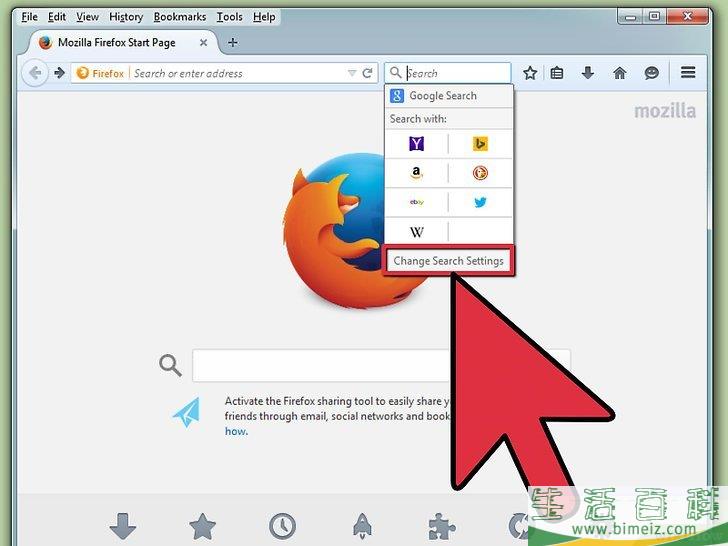
Task: Open the View menu
Action: [x=87, y=17]
